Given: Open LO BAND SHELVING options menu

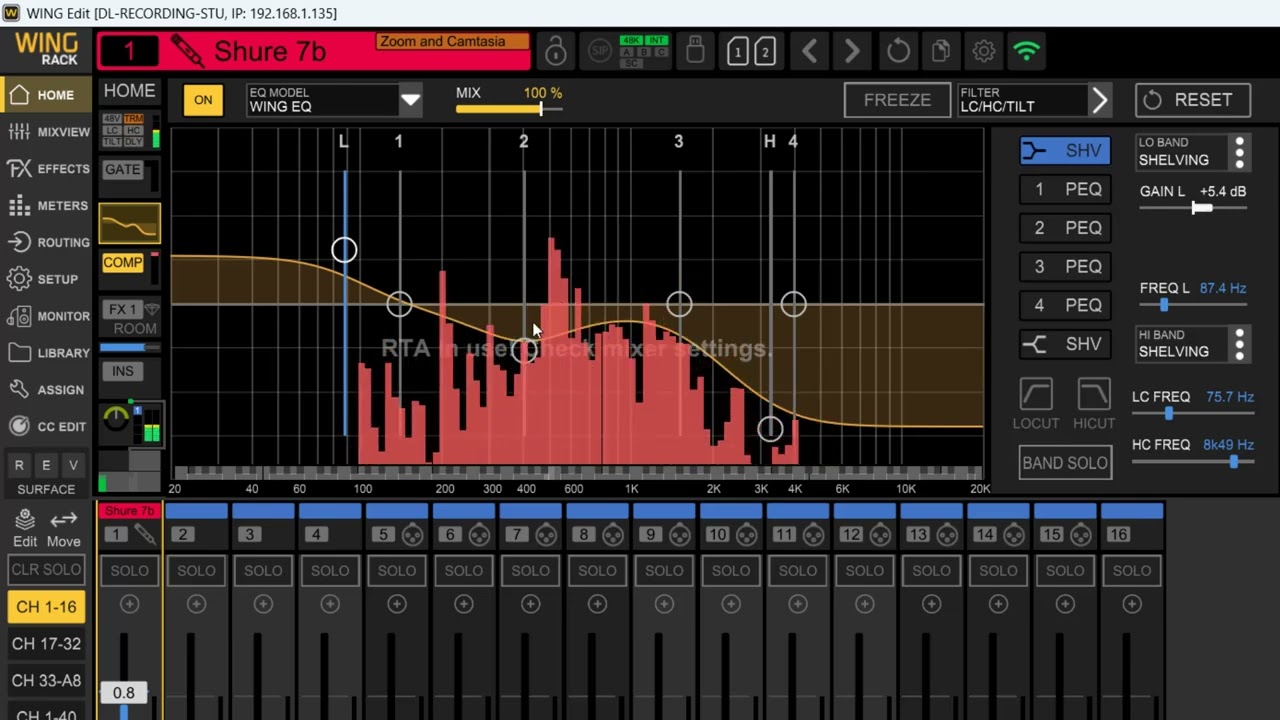Looking at the screenshot, I should pos(1240,152).
